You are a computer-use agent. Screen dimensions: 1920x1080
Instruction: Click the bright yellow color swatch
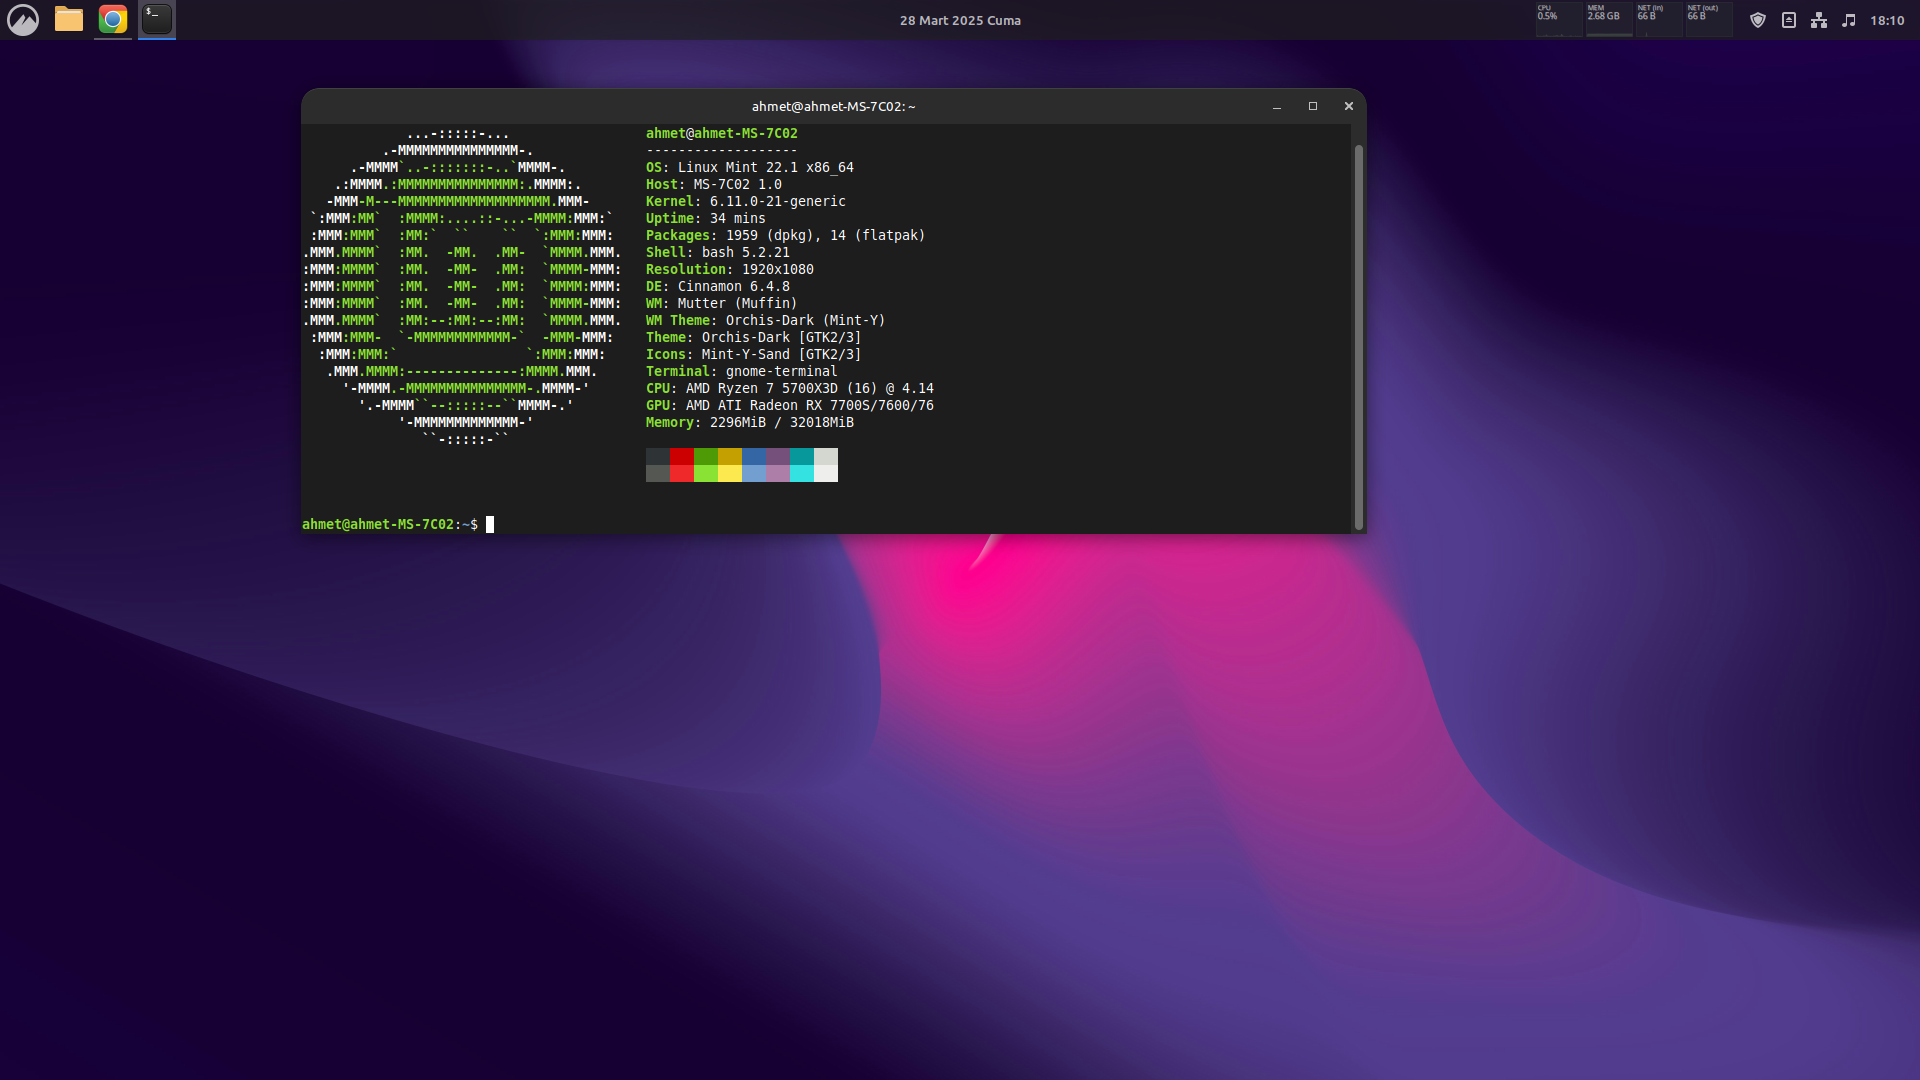730,474
